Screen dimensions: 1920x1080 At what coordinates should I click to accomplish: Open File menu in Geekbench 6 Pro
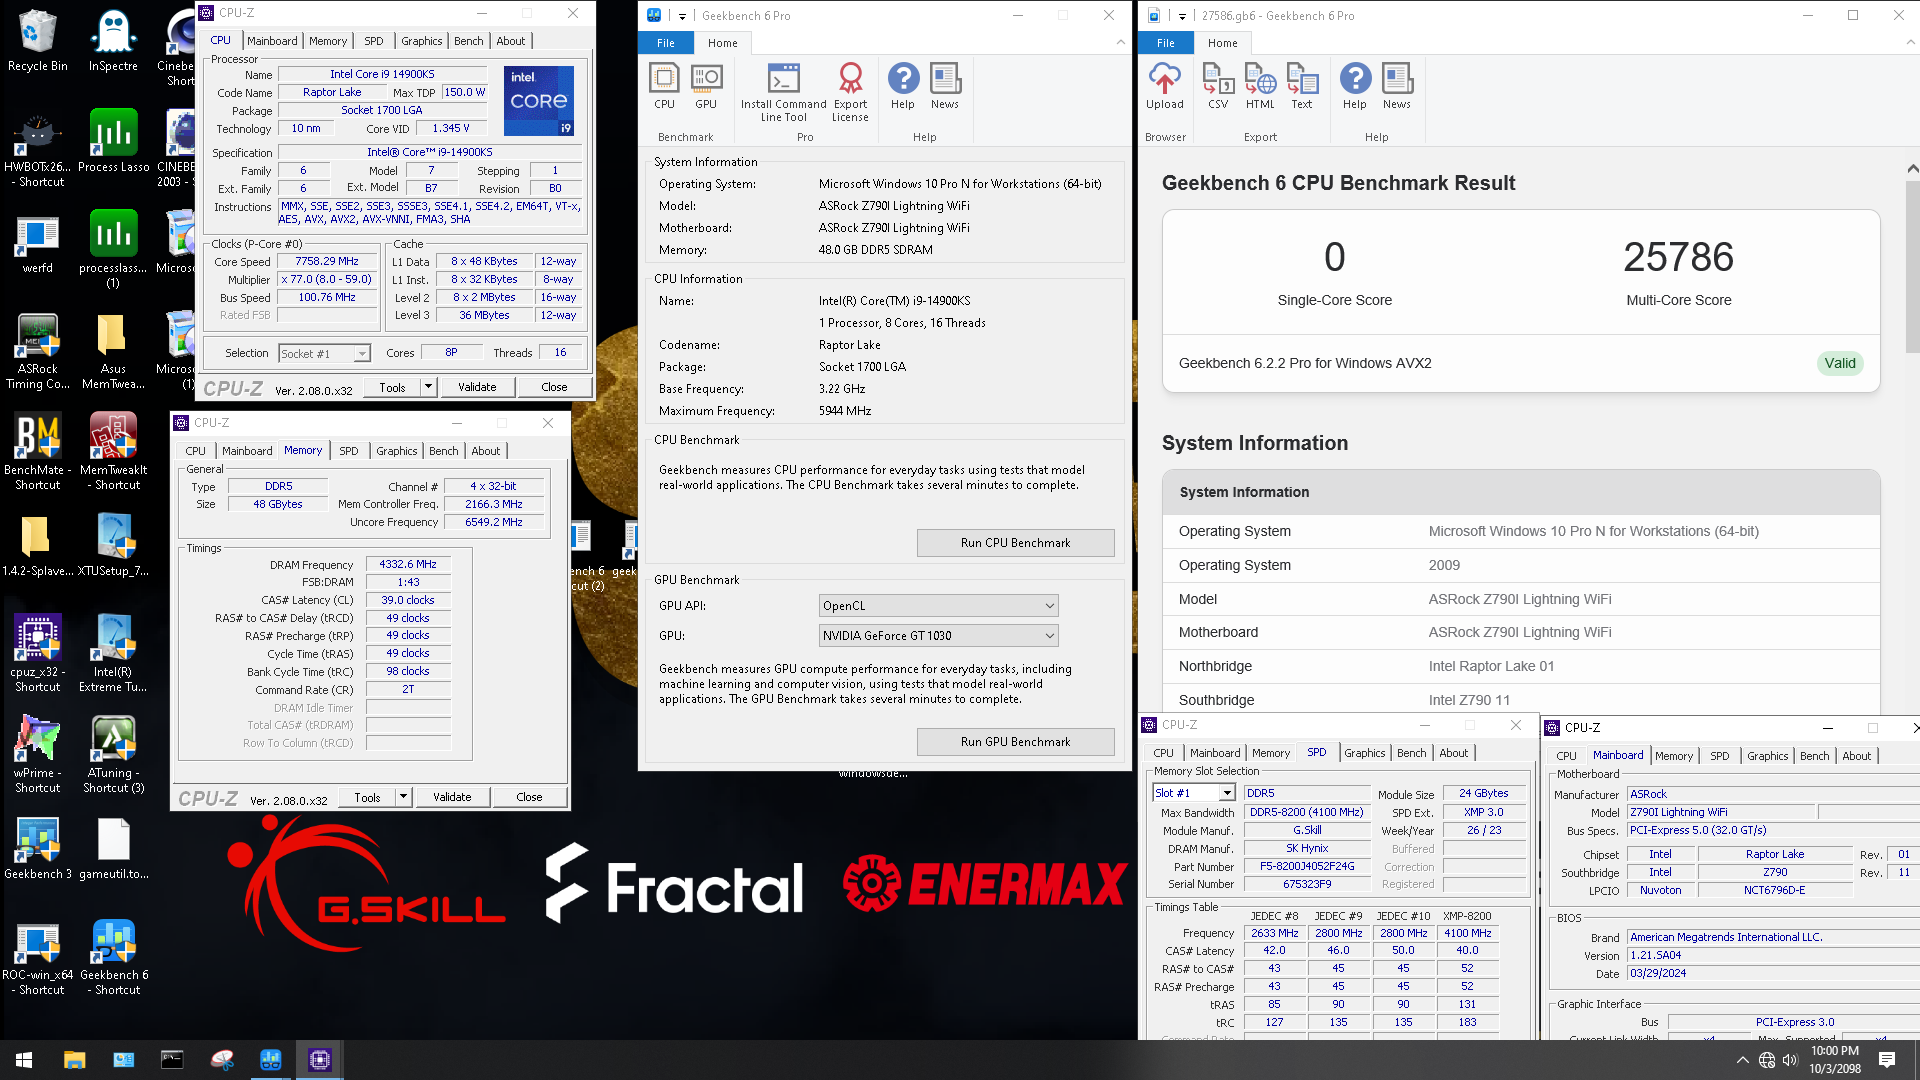666,43
